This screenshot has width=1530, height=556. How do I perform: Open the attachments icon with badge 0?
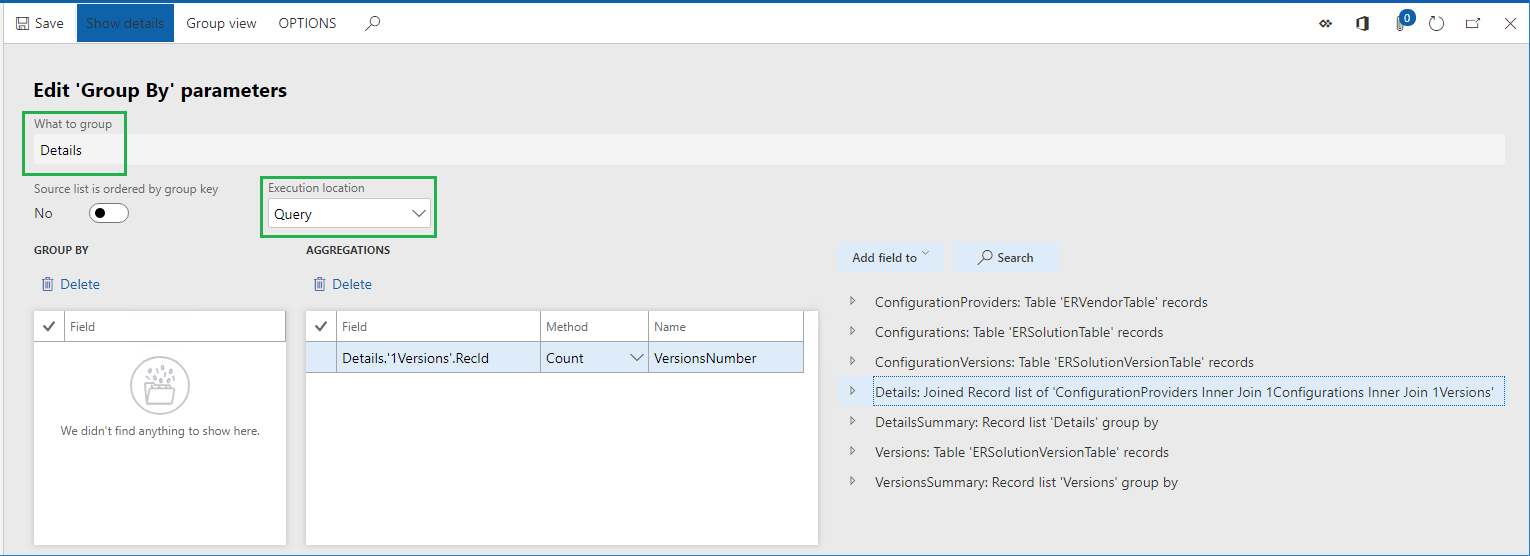1401,22
